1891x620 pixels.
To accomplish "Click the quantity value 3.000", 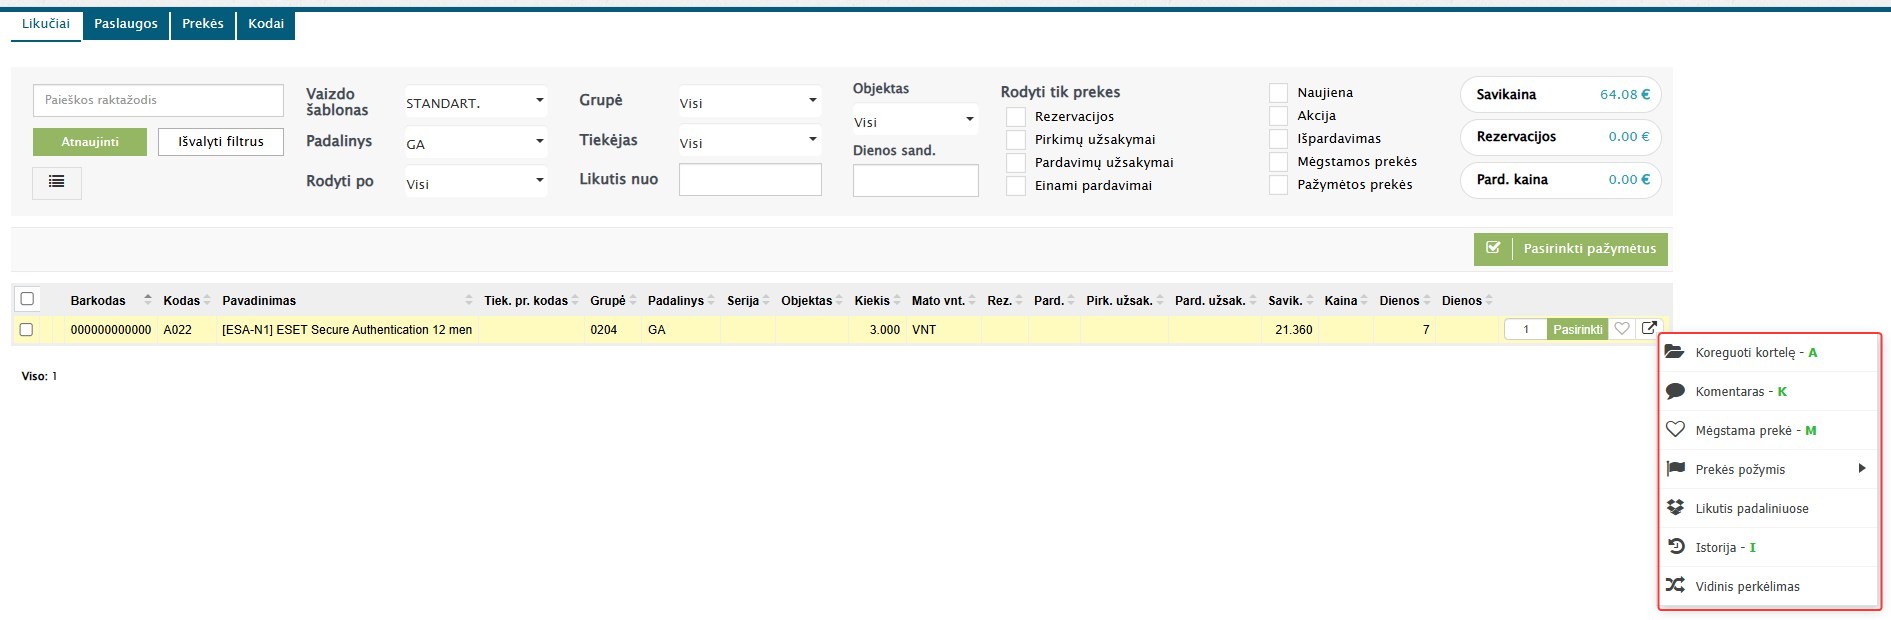I will (884, 330).
